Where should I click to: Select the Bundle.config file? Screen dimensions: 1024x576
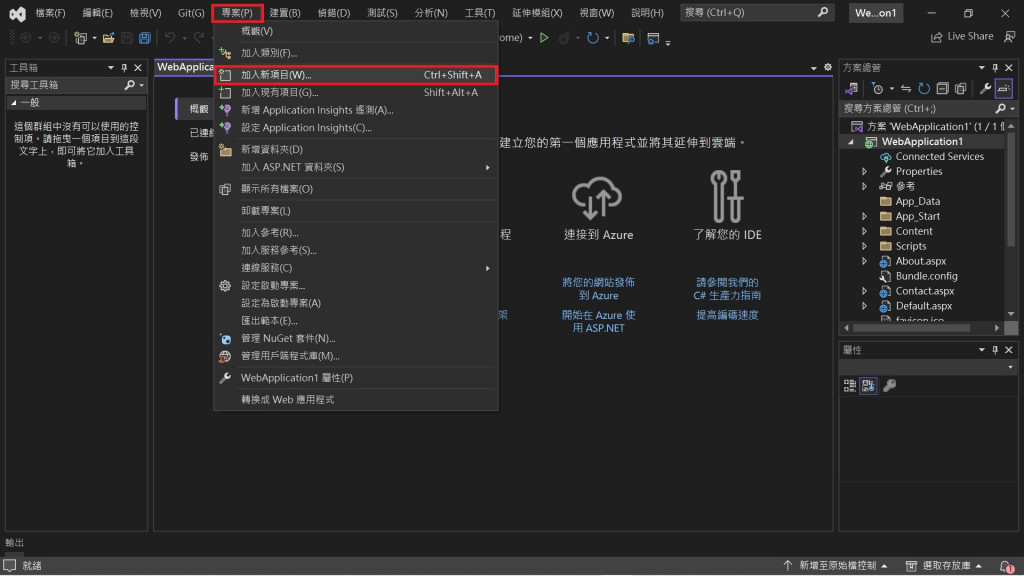[926, 276]
